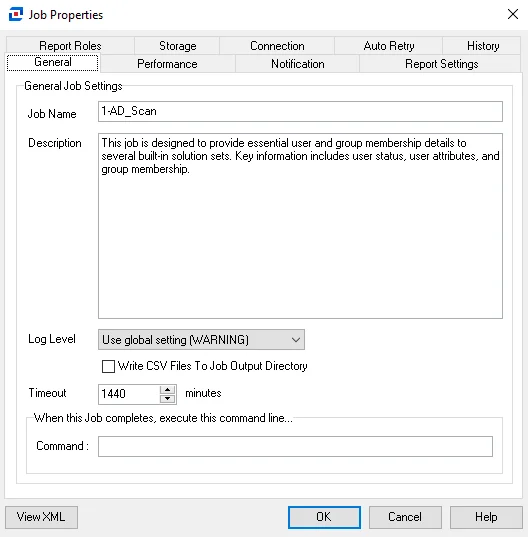Viewport: 528px width, 537px height.
Task: Confirm with the OK button
Action: coord(324,517)
